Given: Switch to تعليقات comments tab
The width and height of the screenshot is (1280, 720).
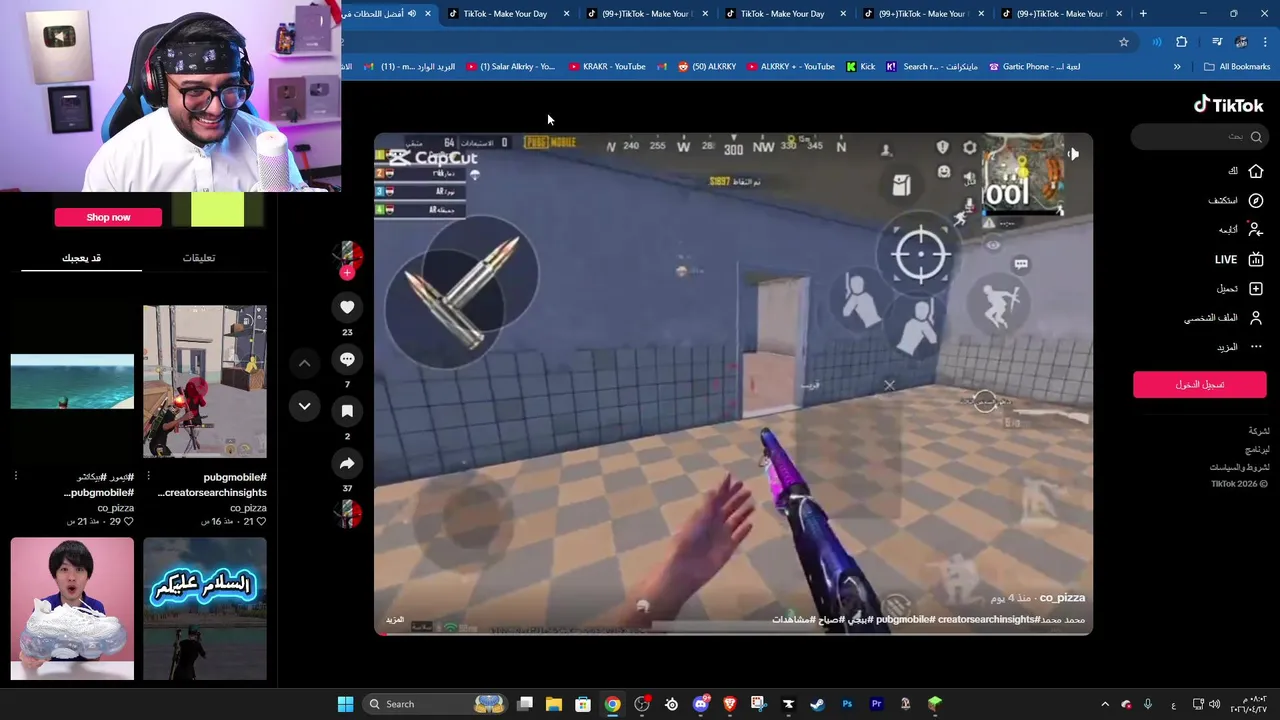Looking at the screenshot, I should (199, 258).
